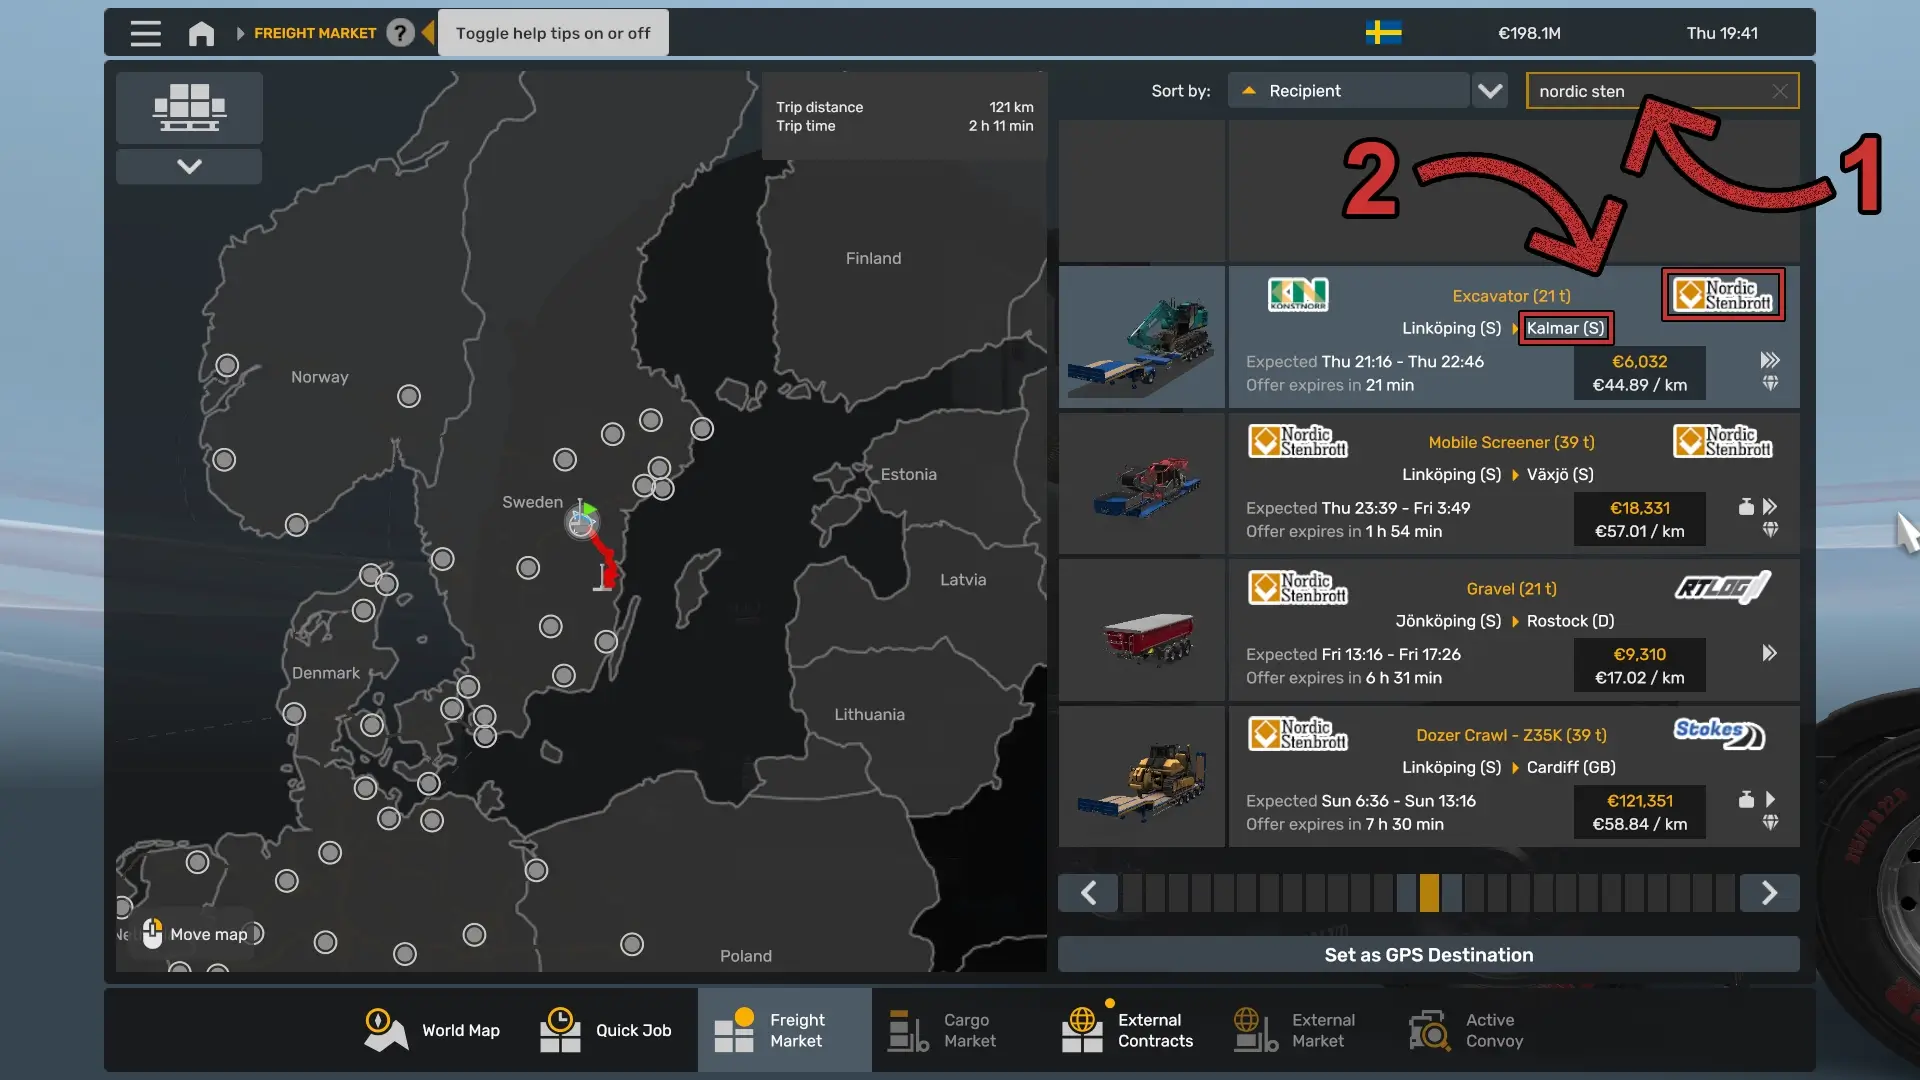Clear the search field with X
The height and width of the screenshot is (1080, 1920).
tap(1780, 91)
